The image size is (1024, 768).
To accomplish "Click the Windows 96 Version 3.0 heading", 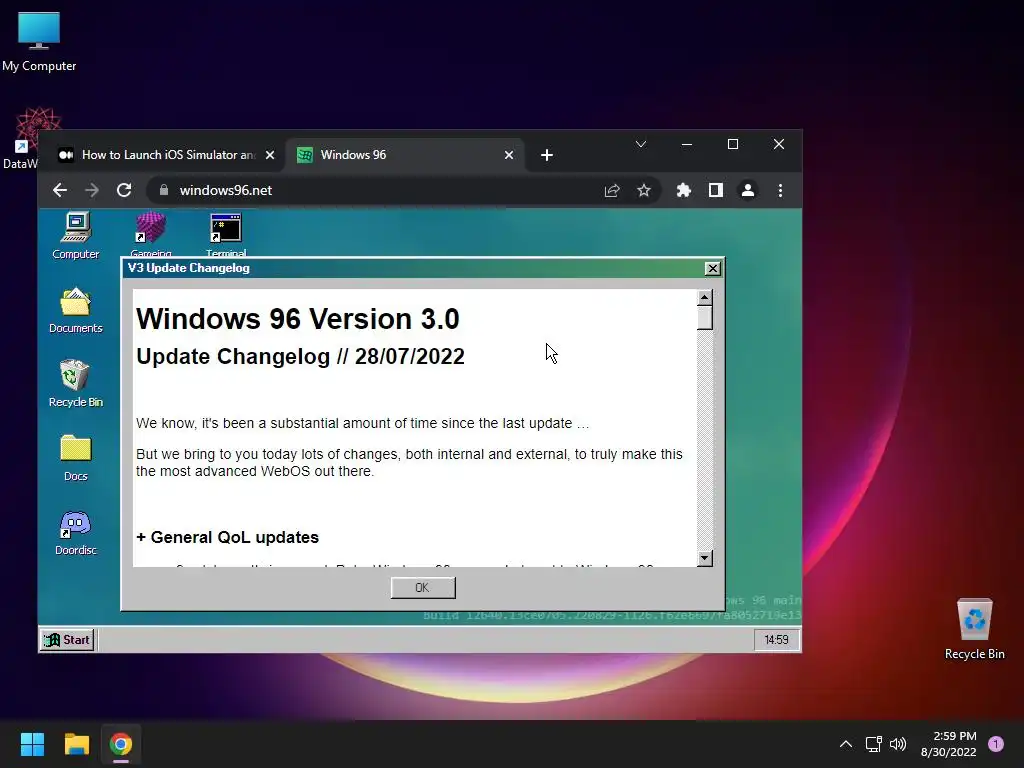I will point(298,319).
